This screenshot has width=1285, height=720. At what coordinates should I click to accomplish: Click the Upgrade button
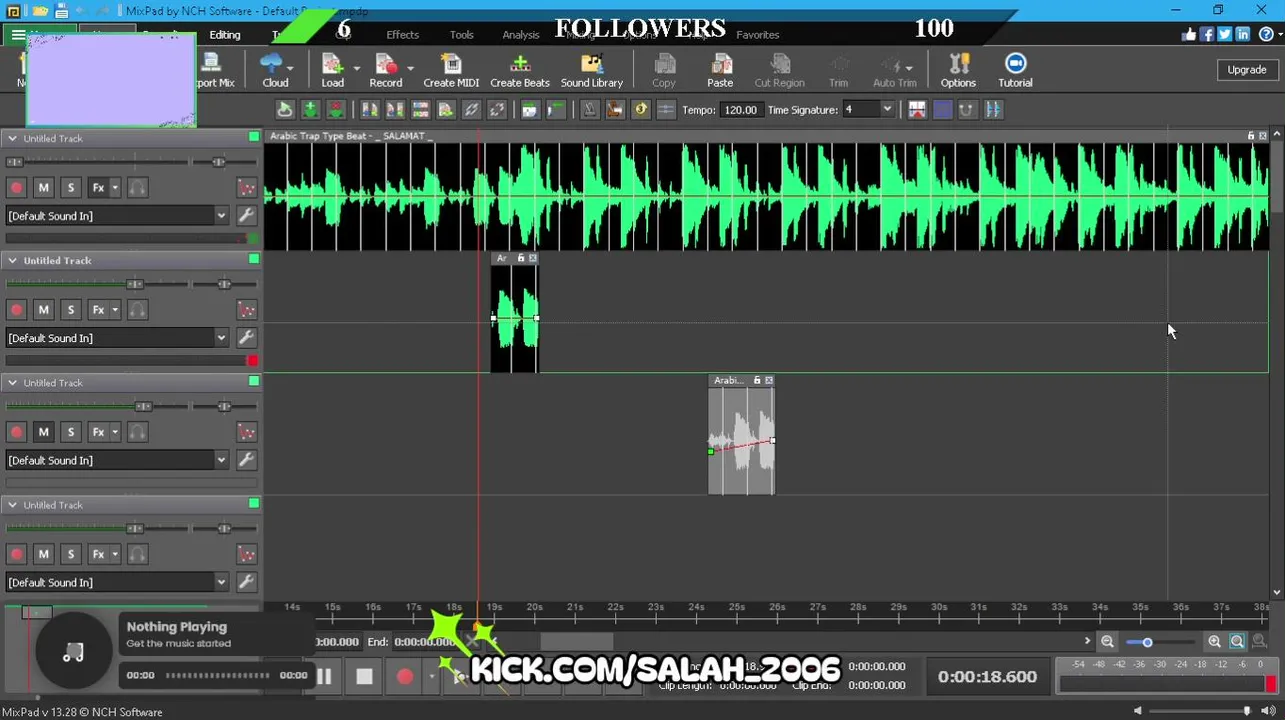point(1246,70)
